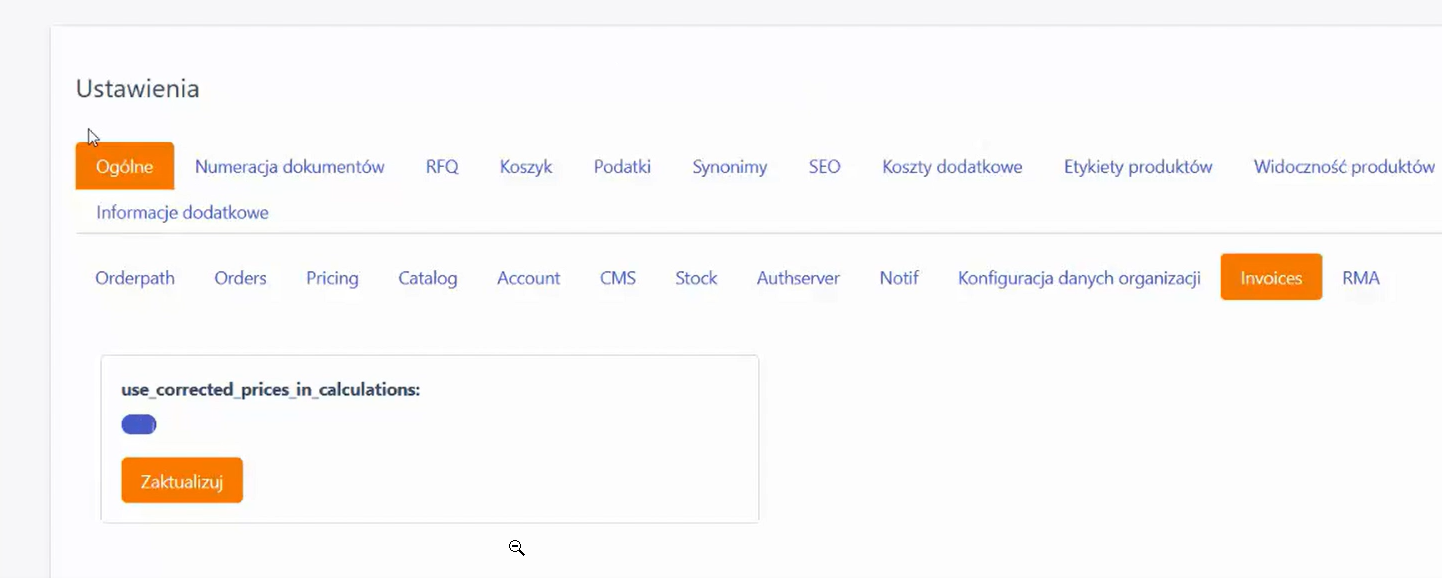Open the Synonimy tab
1442x578 pixels.
(730, 166)
